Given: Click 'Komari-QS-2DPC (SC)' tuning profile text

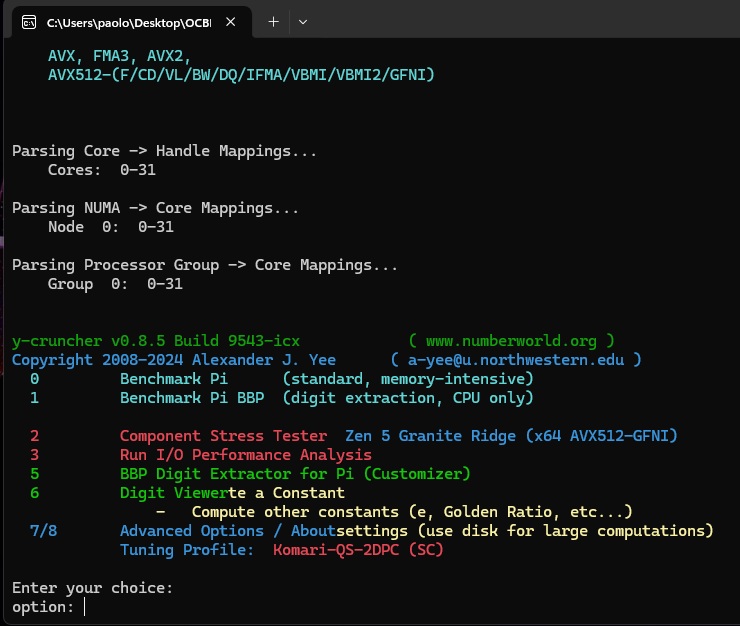Looking at the screenshot, I should pos(358,550).
